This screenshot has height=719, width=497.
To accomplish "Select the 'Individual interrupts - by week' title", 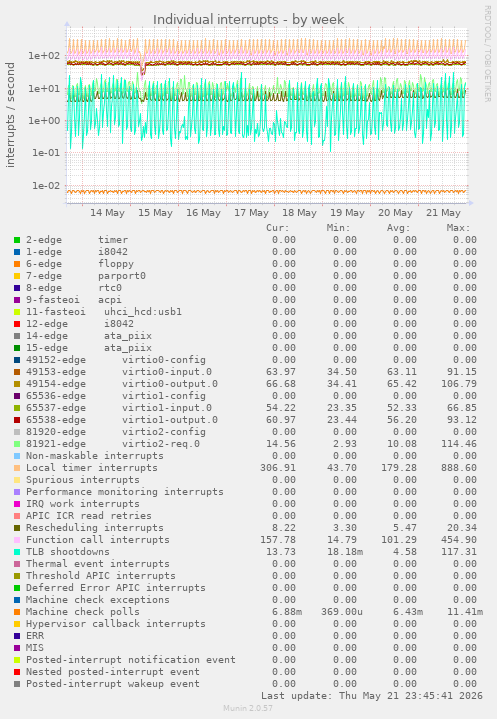I will [x=248, y=20].
